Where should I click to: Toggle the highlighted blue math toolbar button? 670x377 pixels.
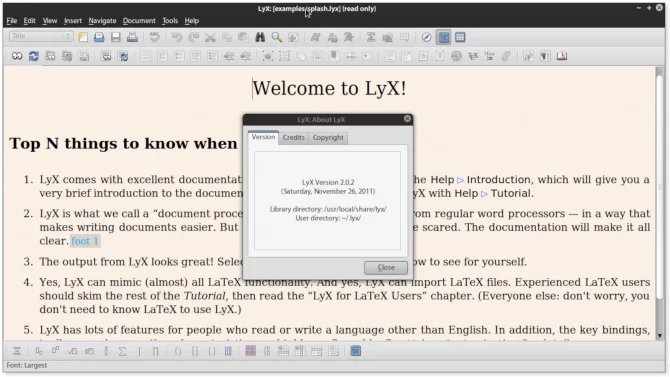pyautogui.click(x=444, y=37)
